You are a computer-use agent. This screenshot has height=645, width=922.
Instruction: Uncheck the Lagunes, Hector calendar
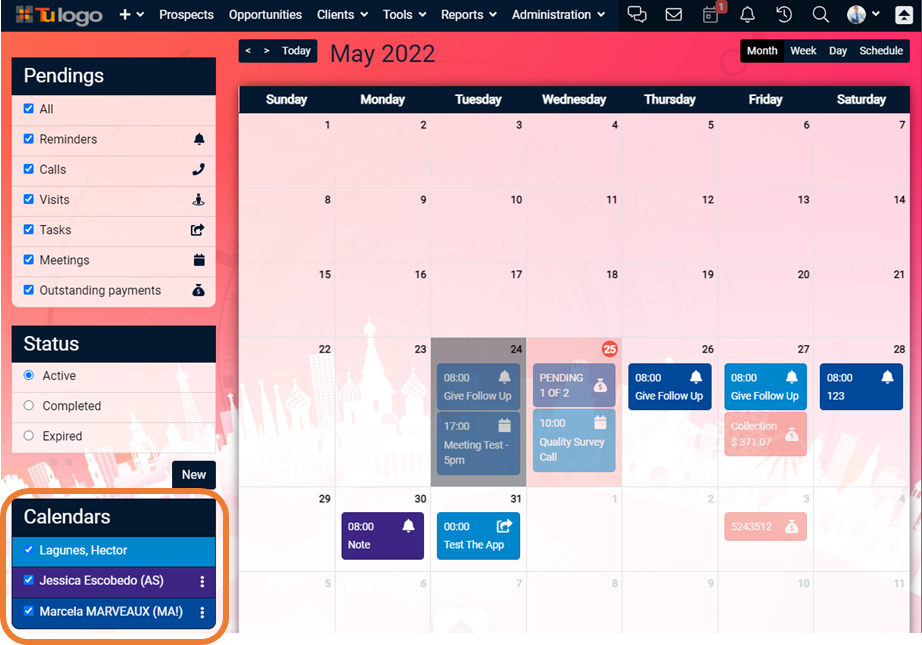[x=28, y=550]
